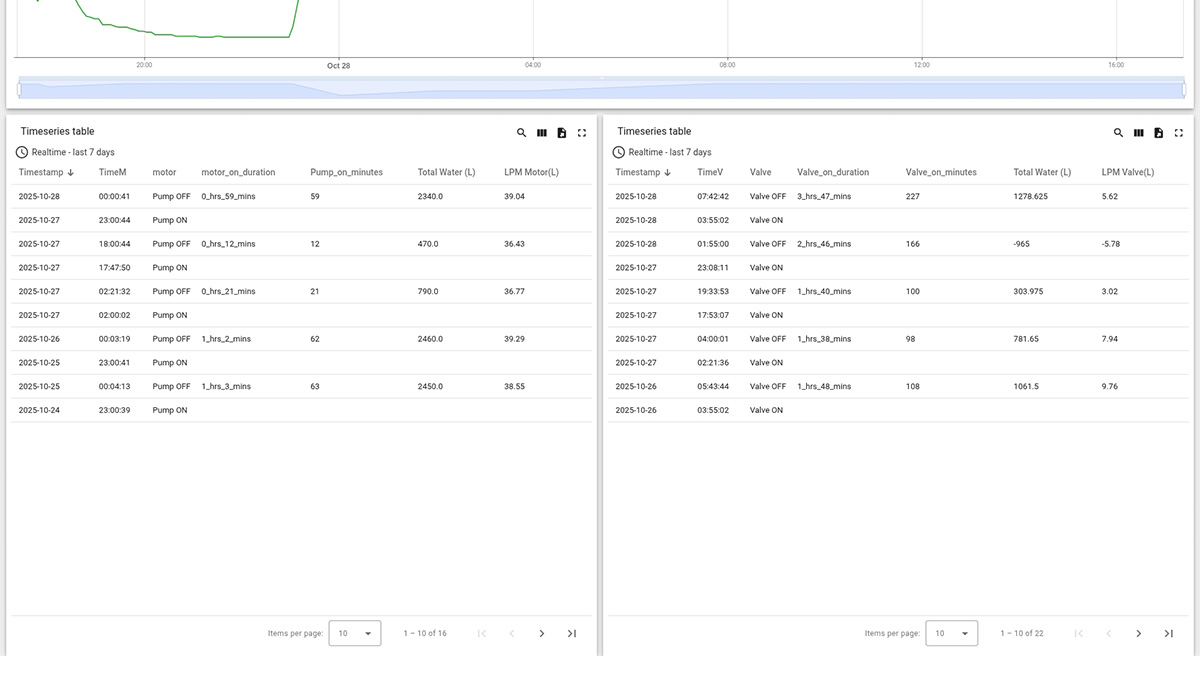Open columns display settings on motor table
Screen dimensions: 1200x674
[542, 132]
